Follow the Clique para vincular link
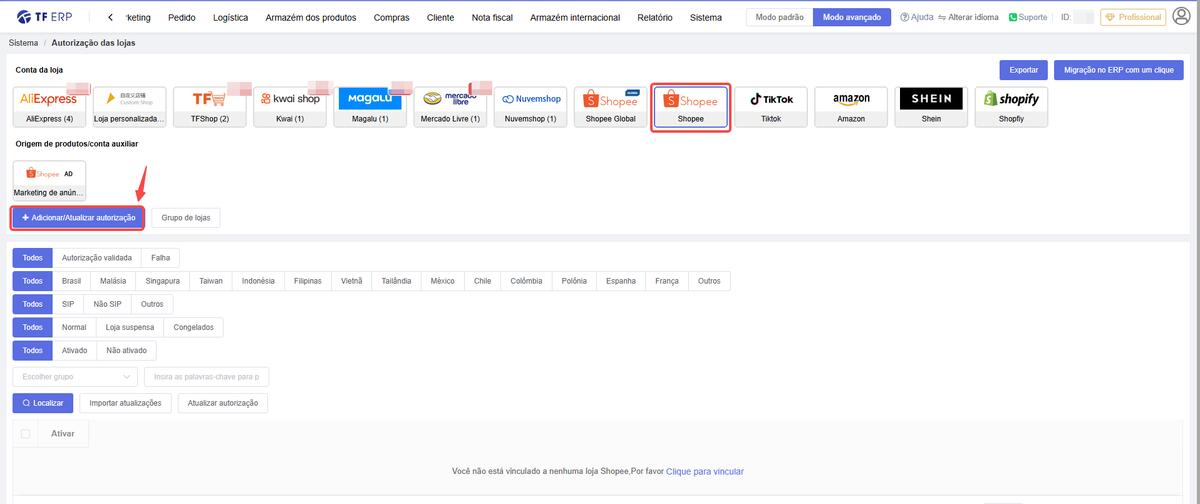This screenshot has width=1200, height=504. (x=705, y=471)
